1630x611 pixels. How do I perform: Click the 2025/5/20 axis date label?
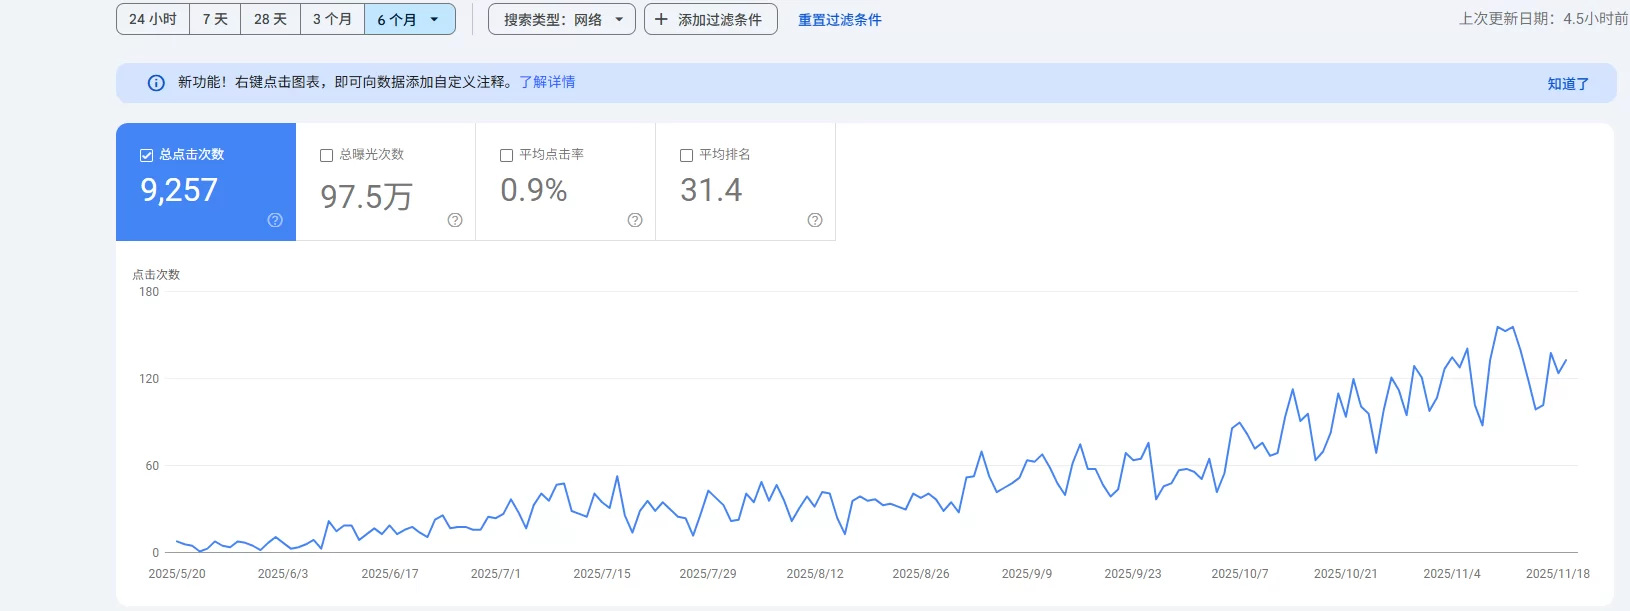177,574
